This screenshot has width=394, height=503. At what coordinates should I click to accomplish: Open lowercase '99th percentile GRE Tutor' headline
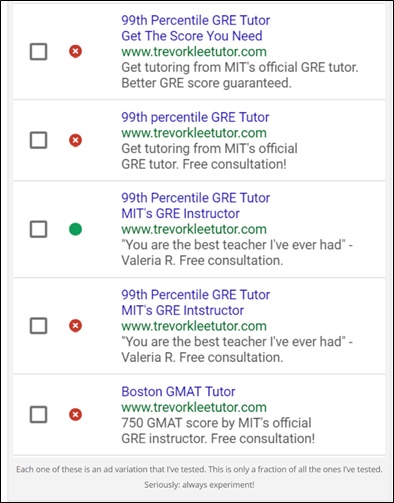click(195, 117)
